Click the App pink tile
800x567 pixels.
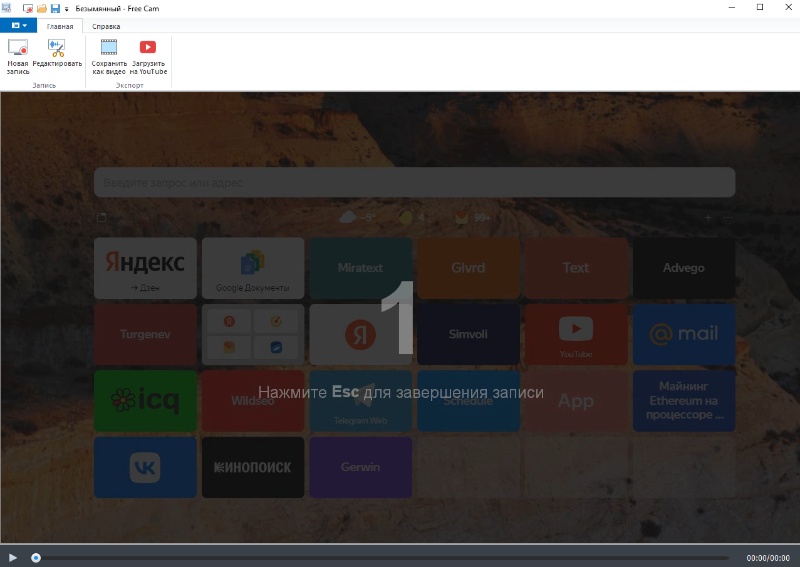[x=576, y=401]
